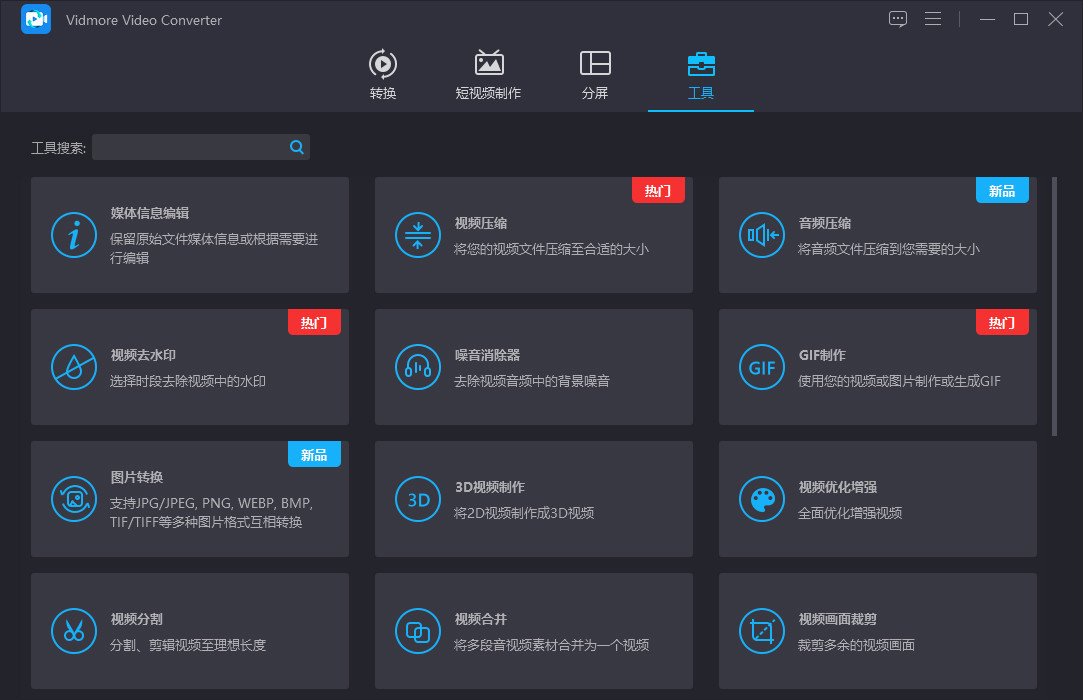The height and width of the screenshot is (700, 1083).
Task: Click description 选择时段去除视频中的水印
Action: point(188,381)
